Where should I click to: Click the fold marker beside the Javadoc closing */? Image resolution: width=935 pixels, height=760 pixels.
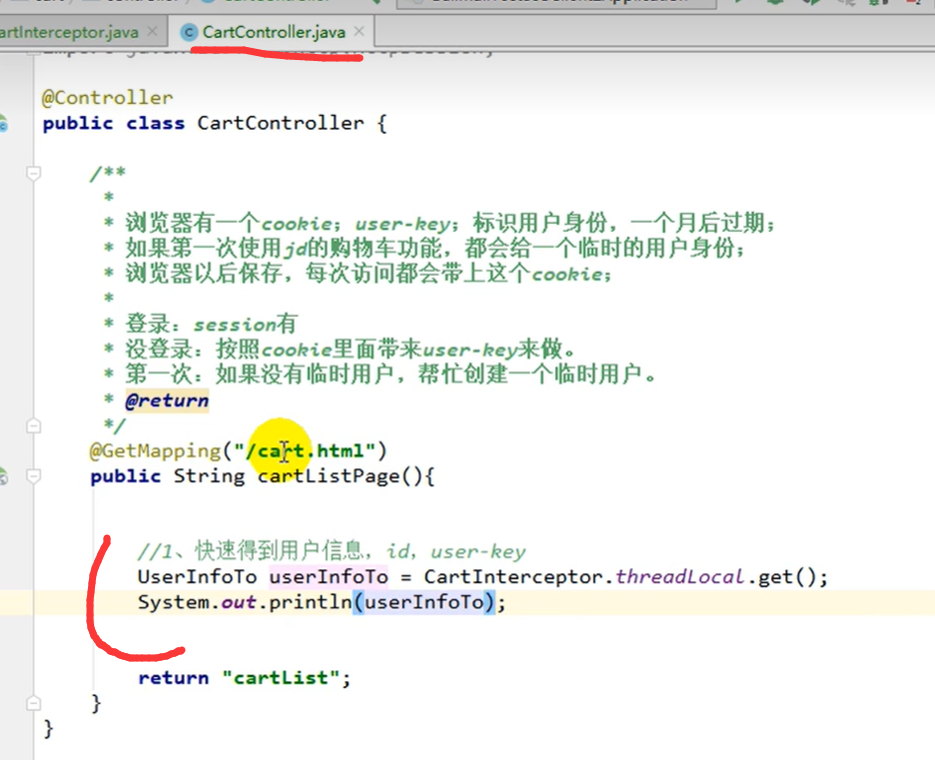[33, 426]
